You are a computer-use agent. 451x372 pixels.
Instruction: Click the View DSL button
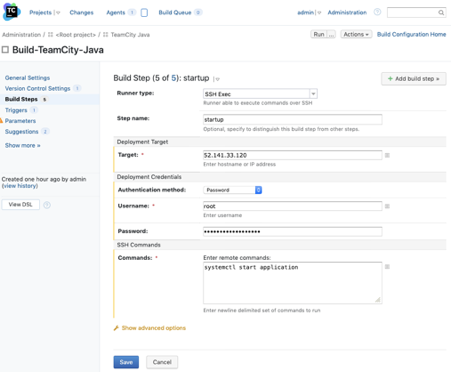pyautogui.click(x=21, y=205)
